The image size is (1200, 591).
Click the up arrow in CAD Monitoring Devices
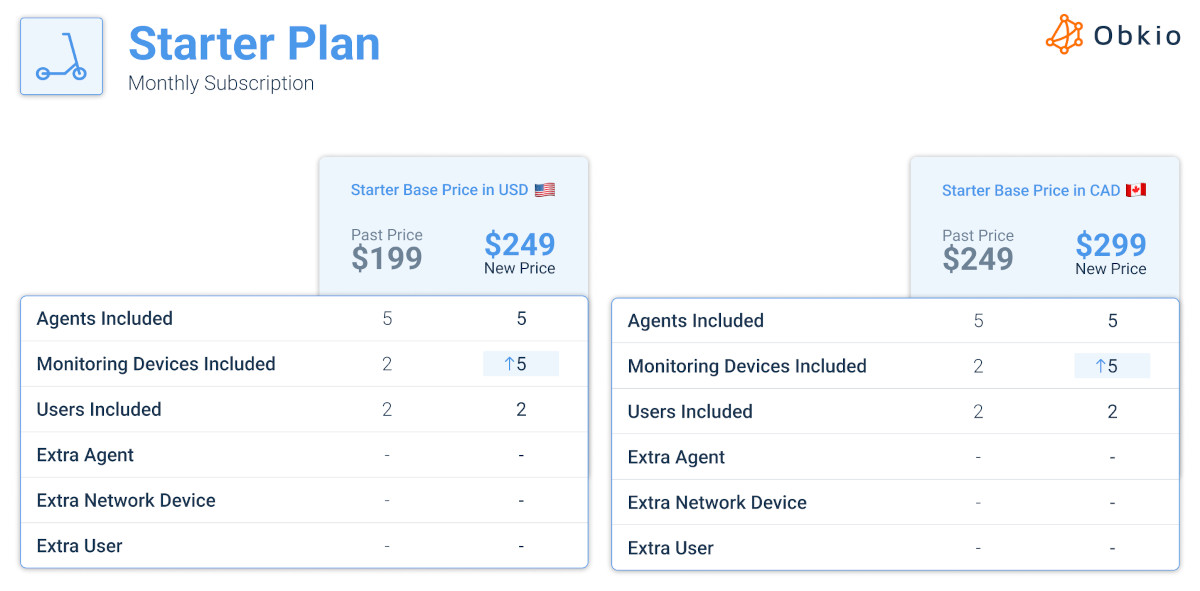pos(1100,366)
